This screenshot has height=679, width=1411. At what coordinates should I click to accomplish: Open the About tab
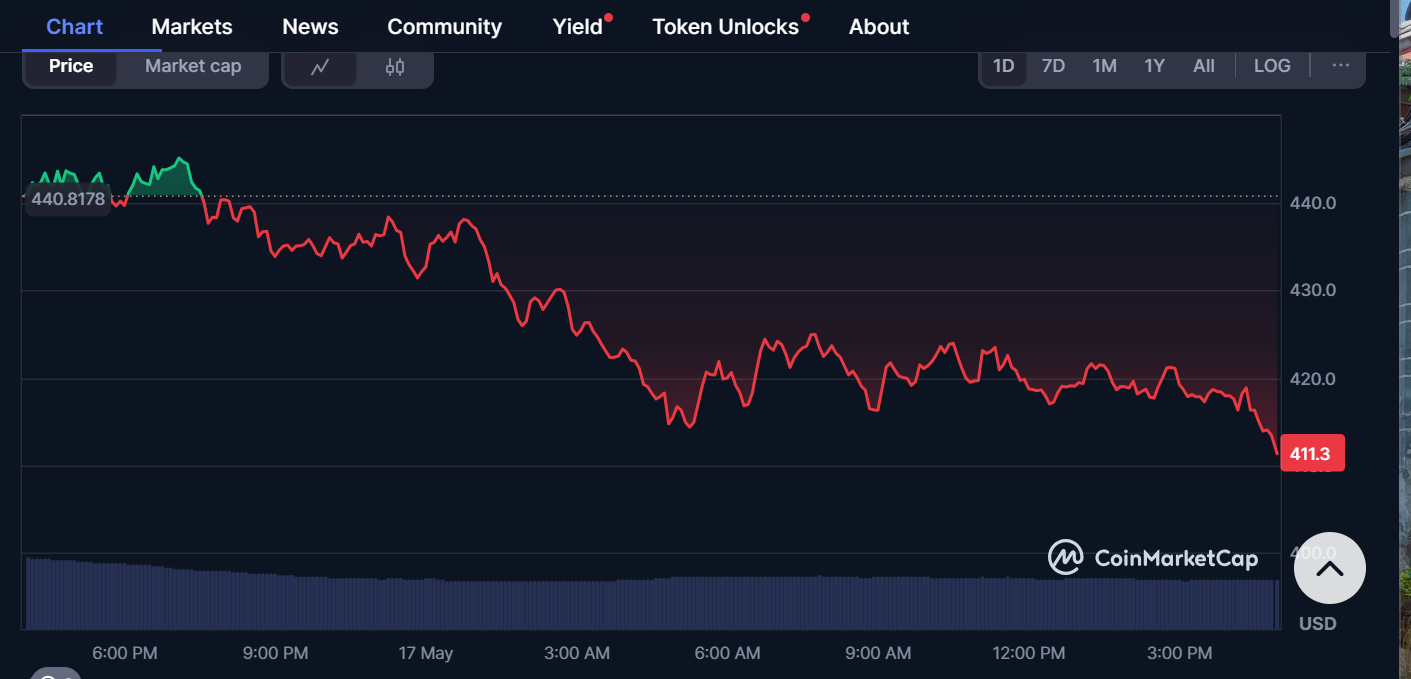(x=879, y=27)
